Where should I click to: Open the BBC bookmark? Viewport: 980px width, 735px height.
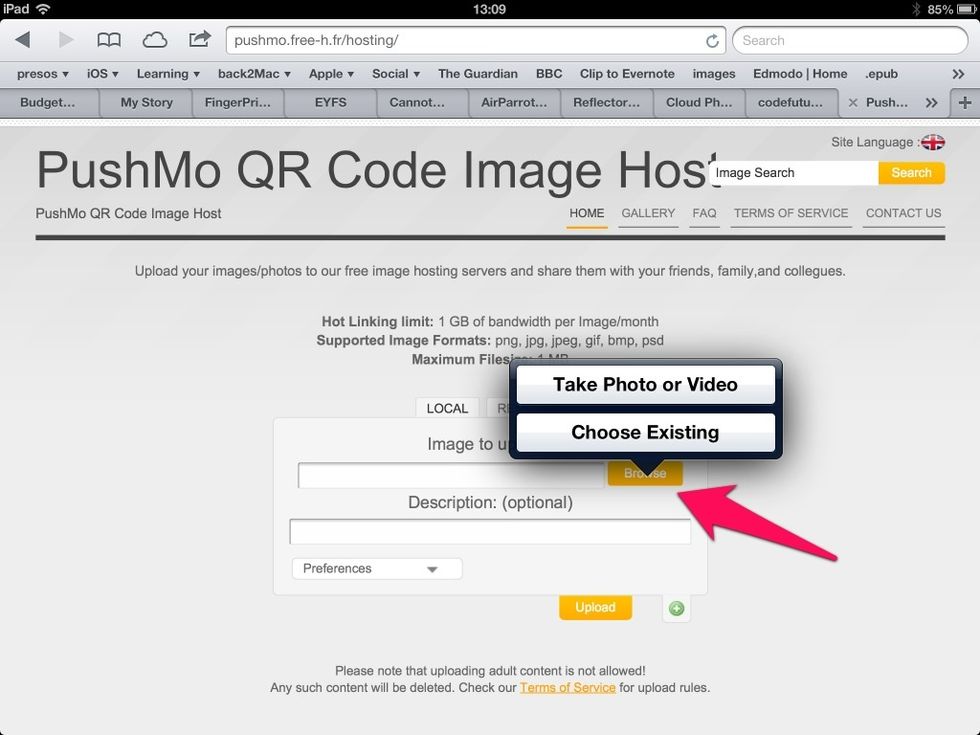click(x=549, y=74)
